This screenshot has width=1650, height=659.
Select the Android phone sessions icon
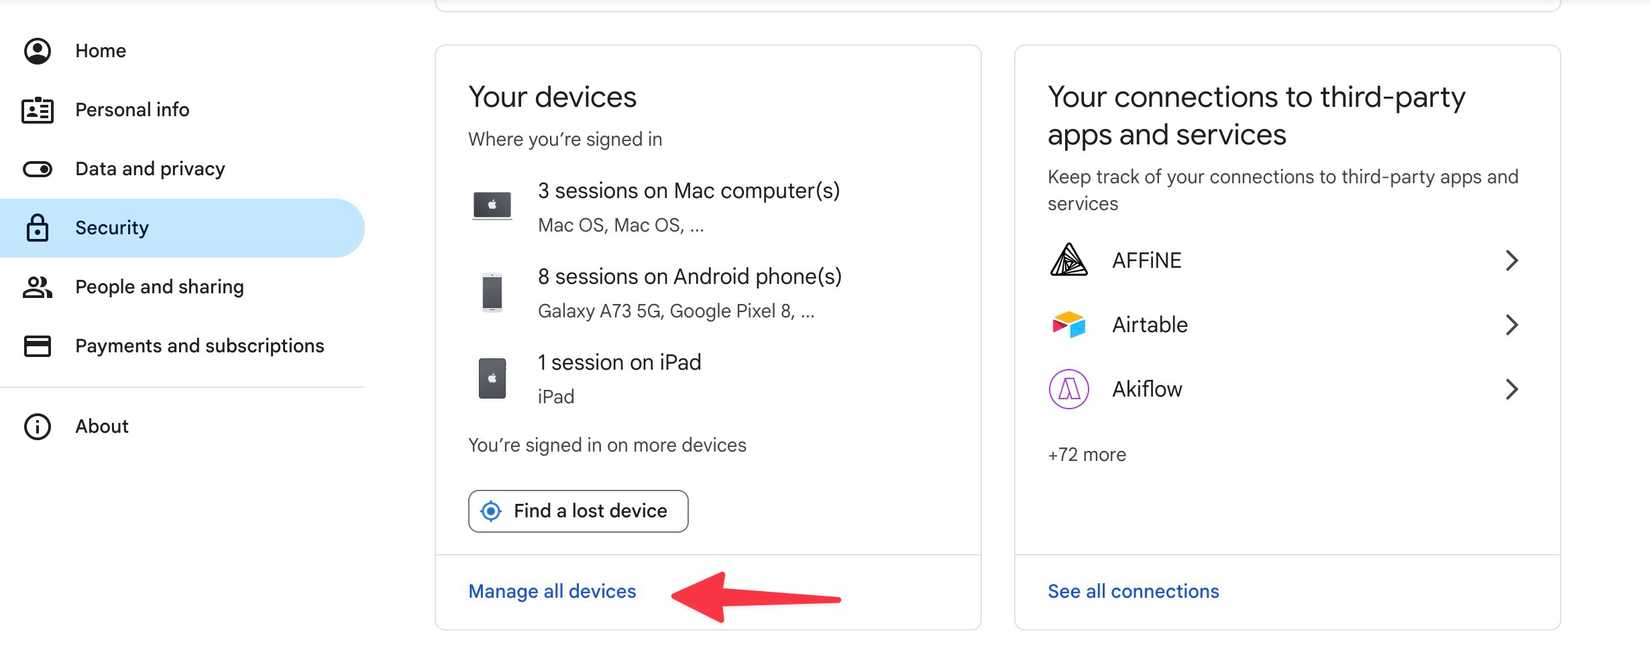point(491,292)
